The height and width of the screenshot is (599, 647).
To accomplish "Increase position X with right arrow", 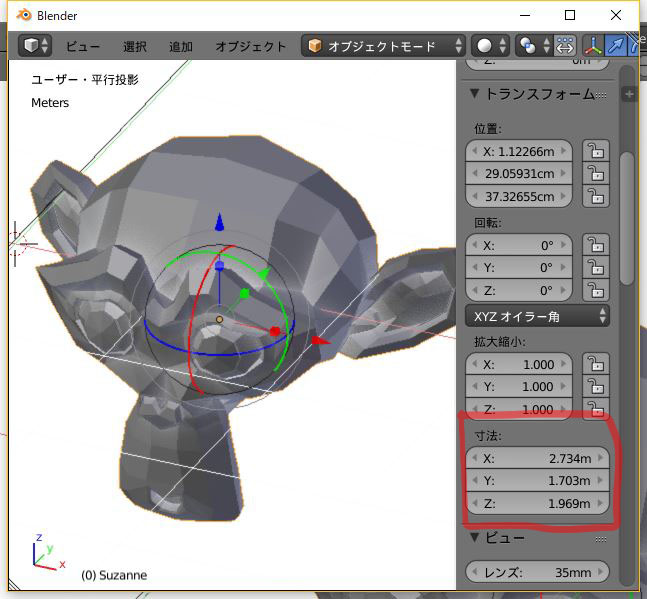I will [x=564, y=151].
